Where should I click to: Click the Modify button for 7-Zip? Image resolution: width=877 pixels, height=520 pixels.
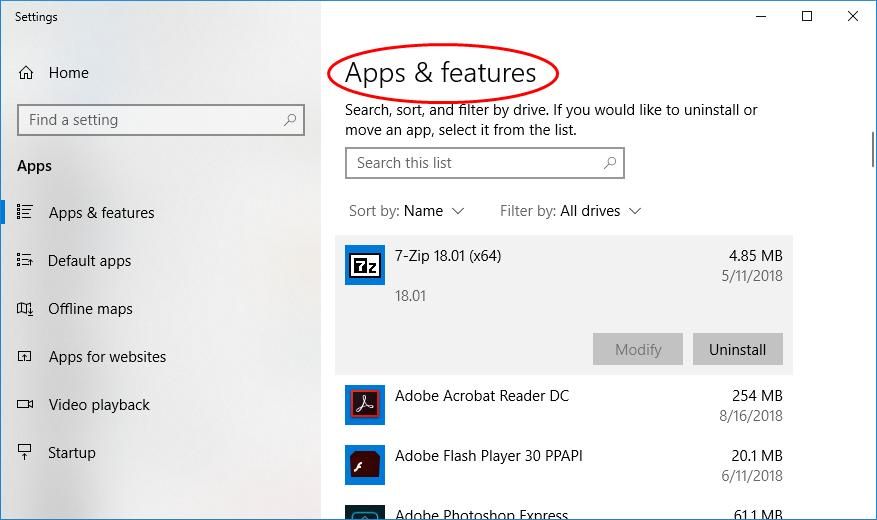[638, 349]
